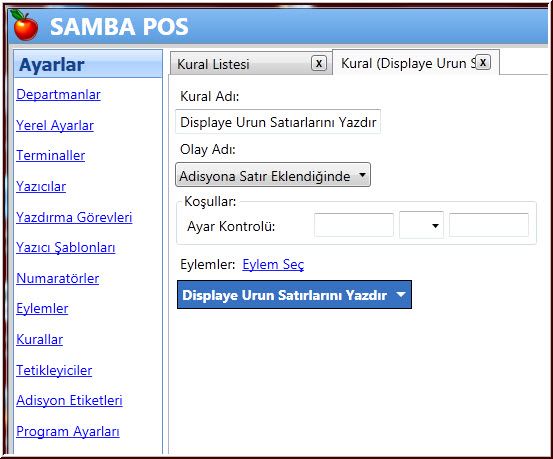553x459 pixels.
Task: Click first Ayar Kontrolü input field
Action: (x=354, y=225)
